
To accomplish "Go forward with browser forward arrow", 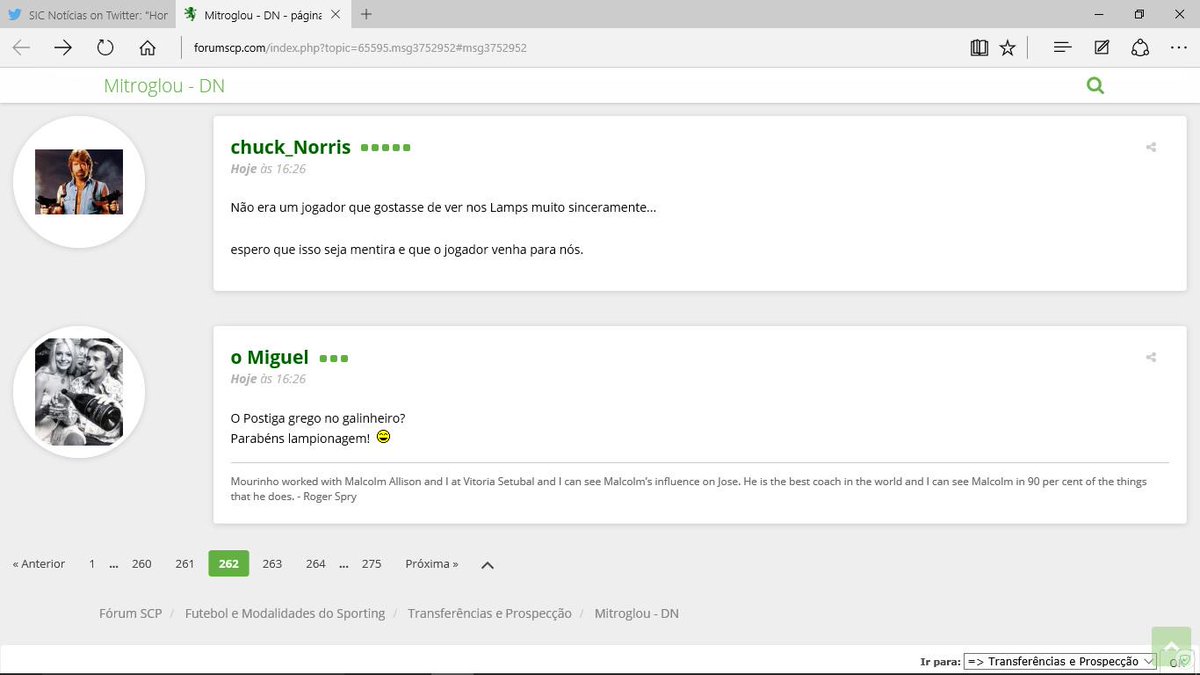I will (63, 47).
